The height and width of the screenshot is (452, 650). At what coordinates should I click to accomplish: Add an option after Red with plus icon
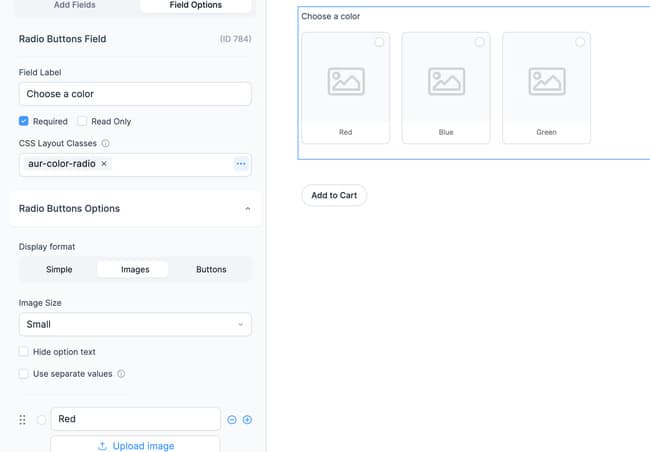coord(247,420)
